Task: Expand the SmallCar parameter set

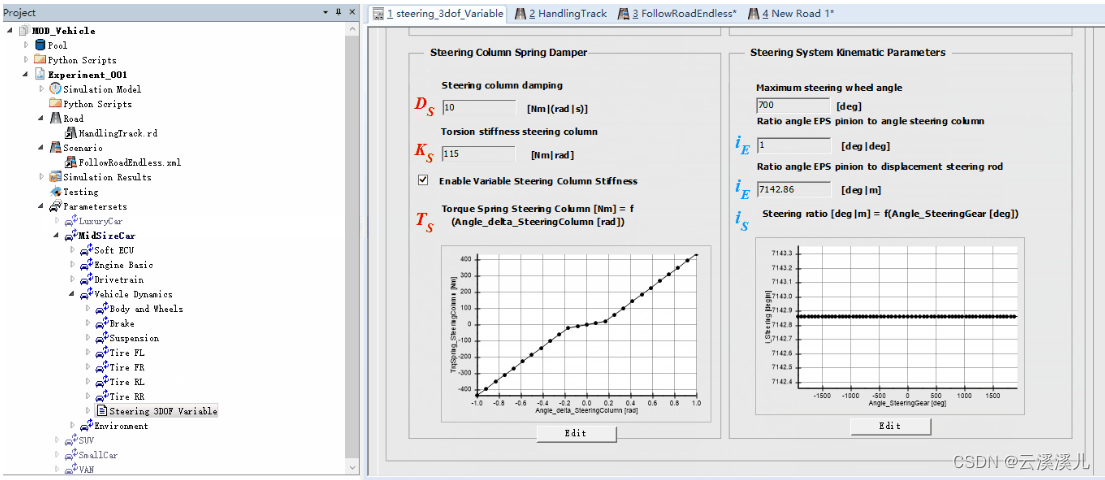Action: coord(57,455)
